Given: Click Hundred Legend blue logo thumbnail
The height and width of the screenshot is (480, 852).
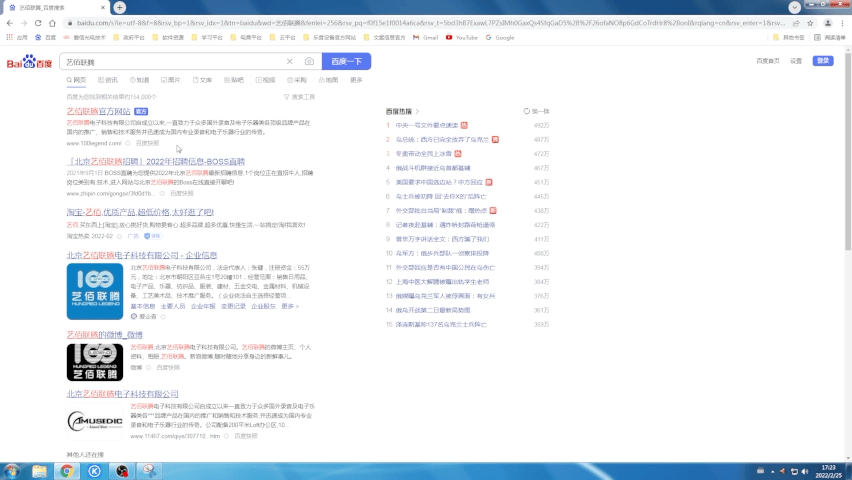Looking at the screenshot, I should pos(95,291).
